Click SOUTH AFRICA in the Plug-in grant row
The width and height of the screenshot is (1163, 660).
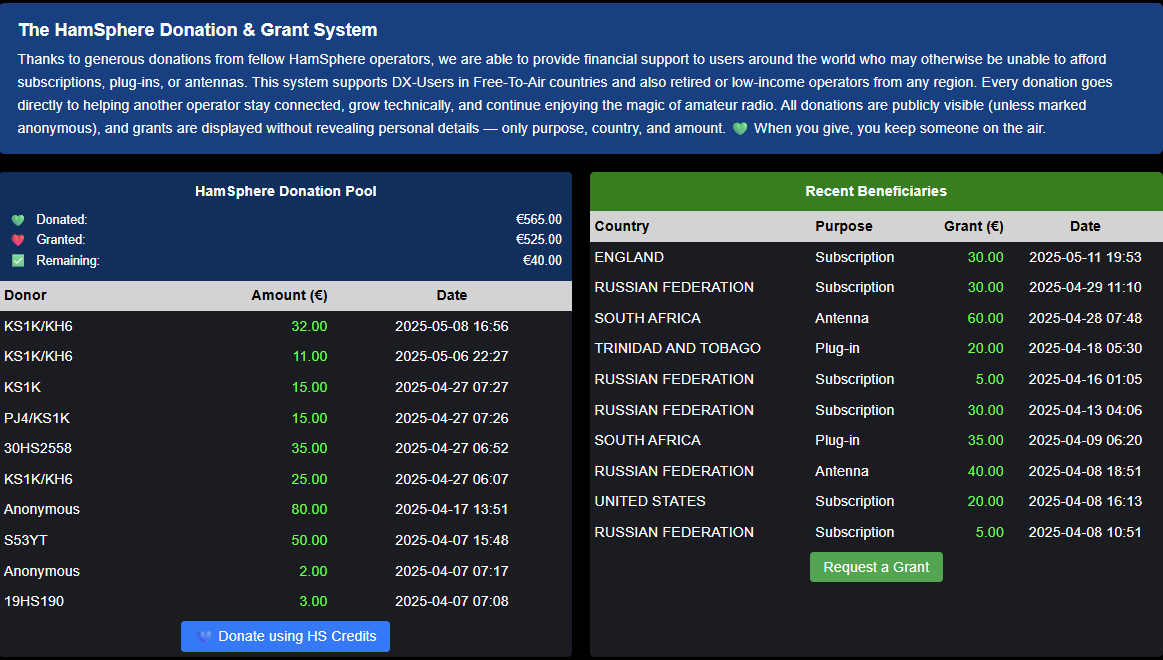(648, 440)
